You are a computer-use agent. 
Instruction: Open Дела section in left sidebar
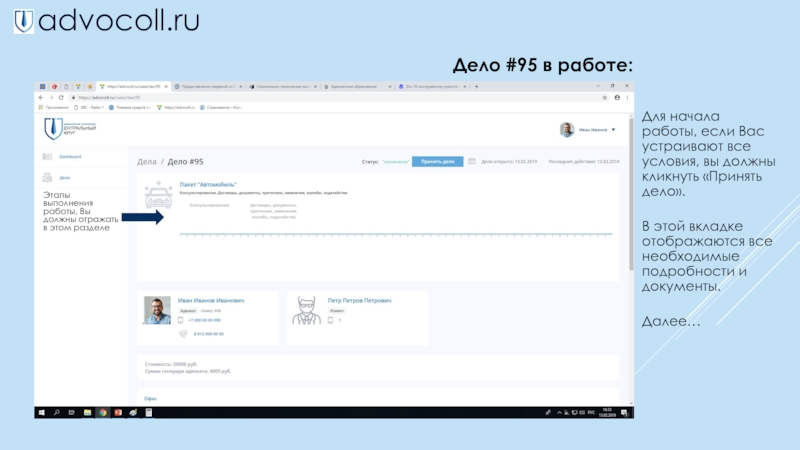[64, 177]
